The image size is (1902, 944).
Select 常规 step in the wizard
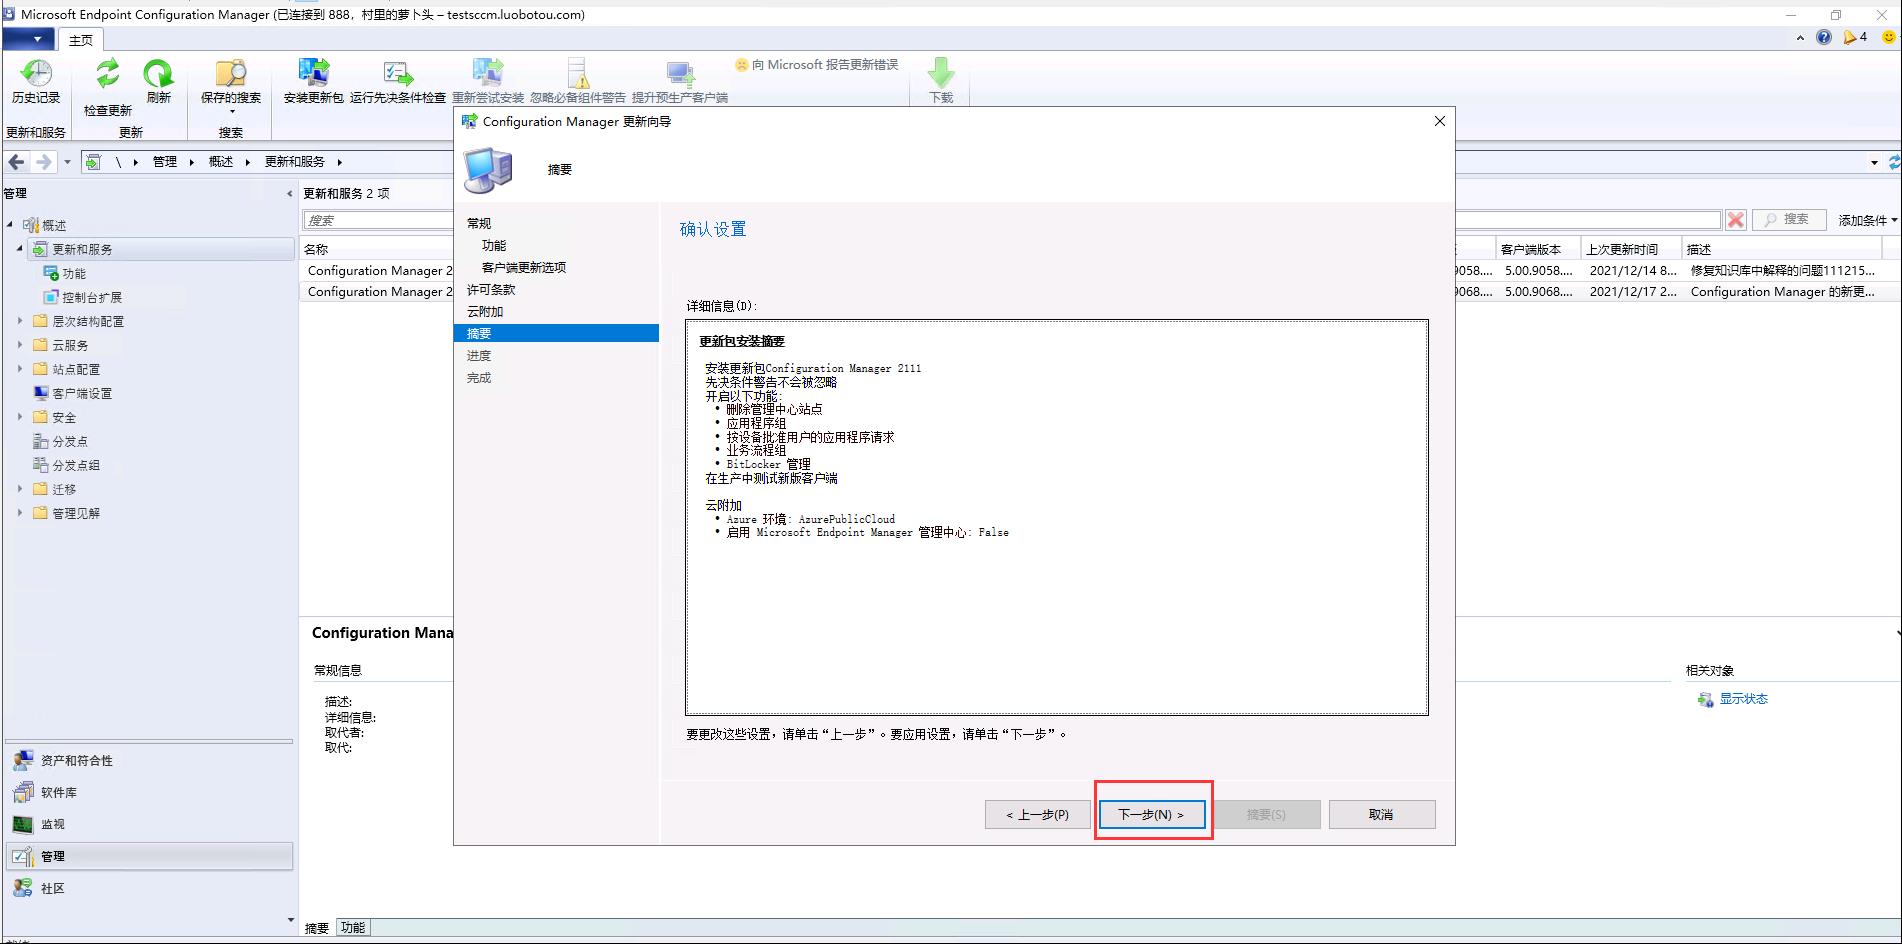[479, 224]
